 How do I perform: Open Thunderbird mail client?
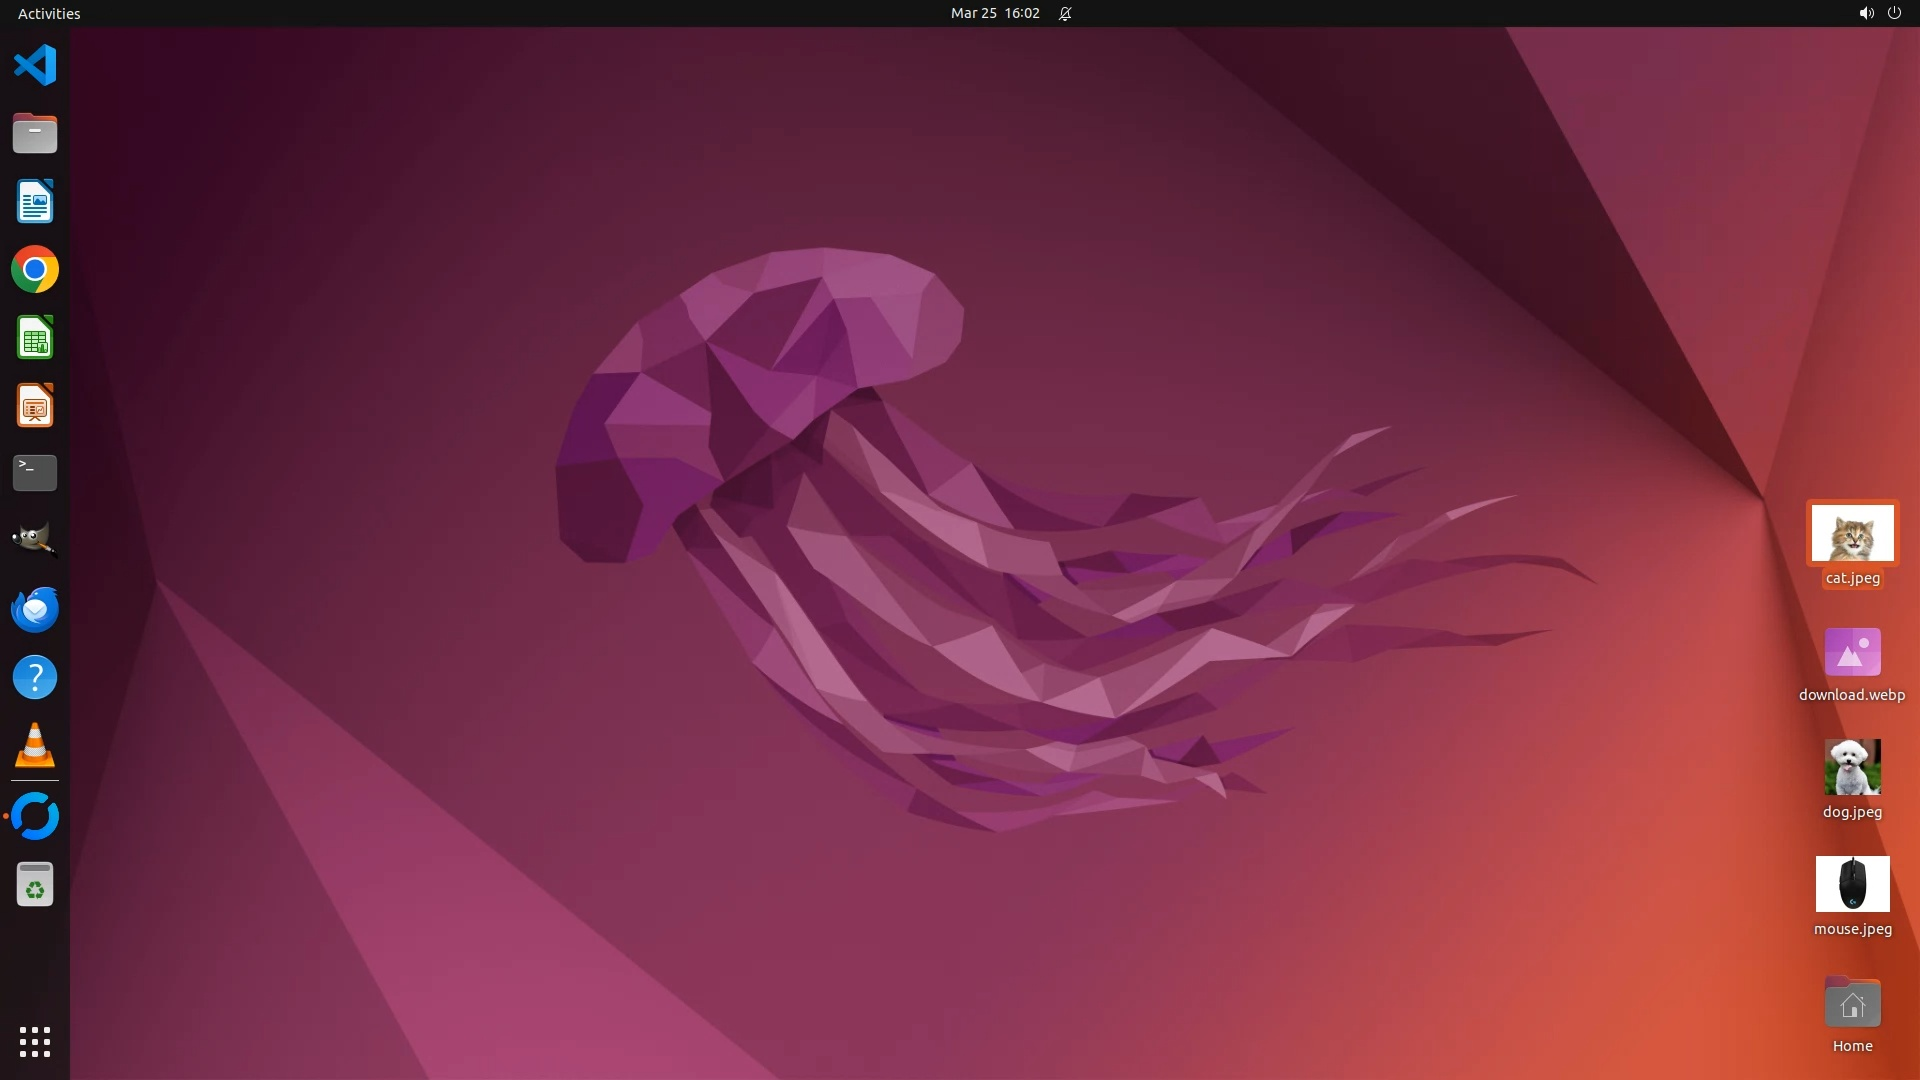click(x=35, y=609)
